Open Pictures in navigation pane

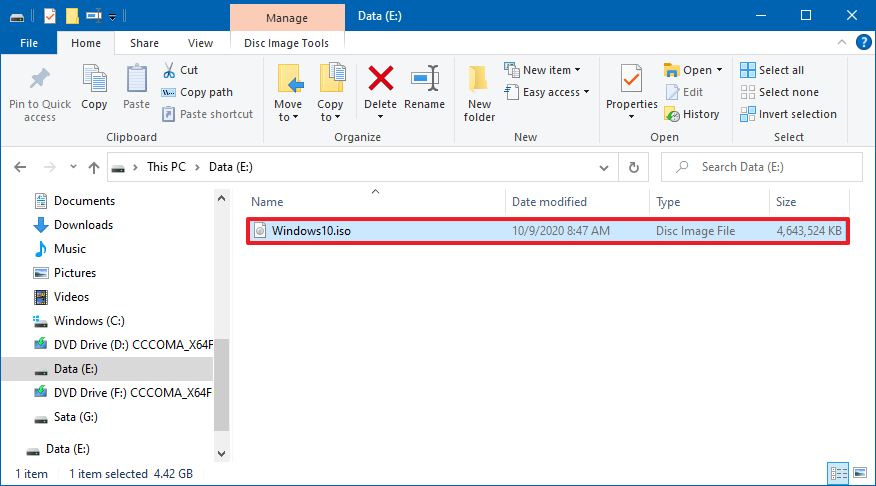(x=65, y=273)
